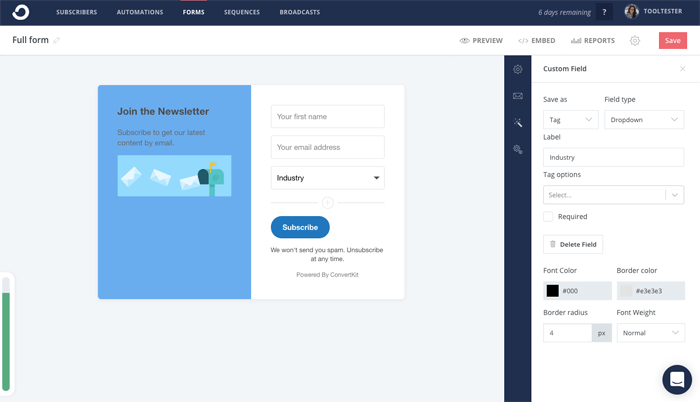Toggle the Required checkbox

click(548, 217)
